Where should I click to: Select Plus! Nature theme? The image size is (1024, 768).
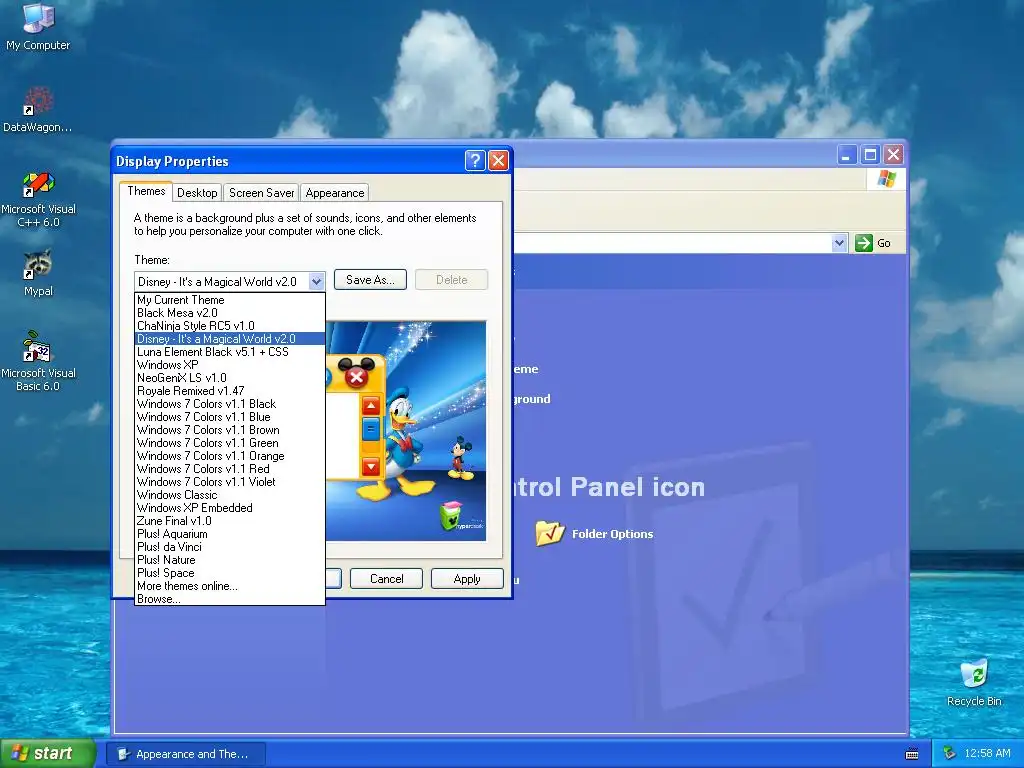pyautogui.click(x=230, y=560)
